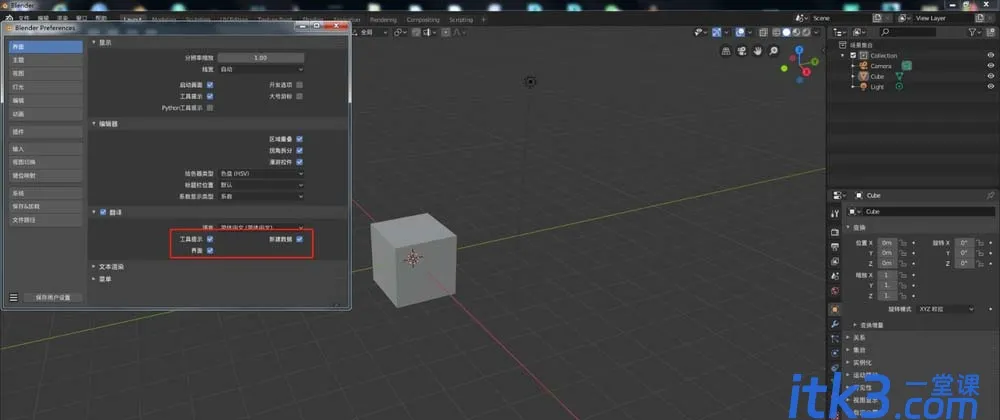Image resolution: width=1000 pixels, height=420 pixels.
Task: Toggle Python工具提示 checkbox
Action: point(210,108)
